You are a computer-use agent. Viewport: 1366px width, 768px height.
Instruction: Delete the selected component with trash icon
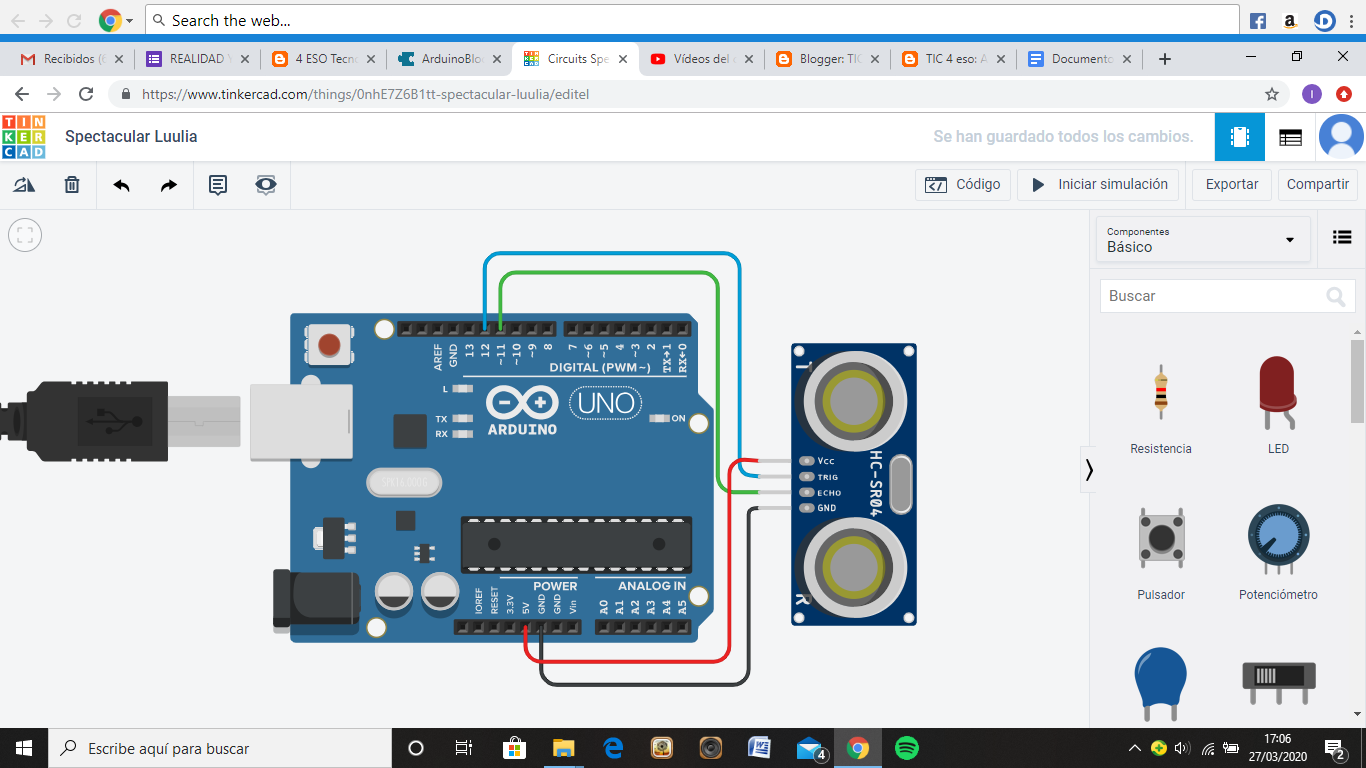tap(72, 185)
